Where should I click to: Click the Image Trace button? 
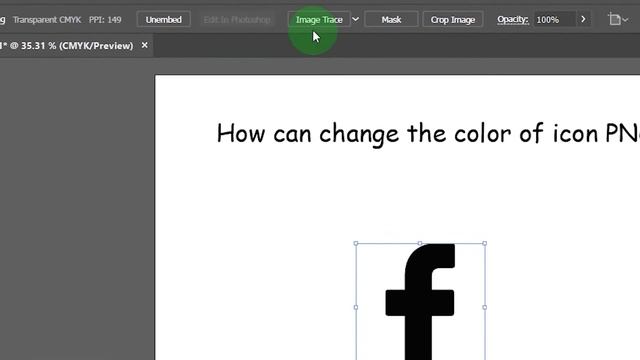(x=319, y=20)
